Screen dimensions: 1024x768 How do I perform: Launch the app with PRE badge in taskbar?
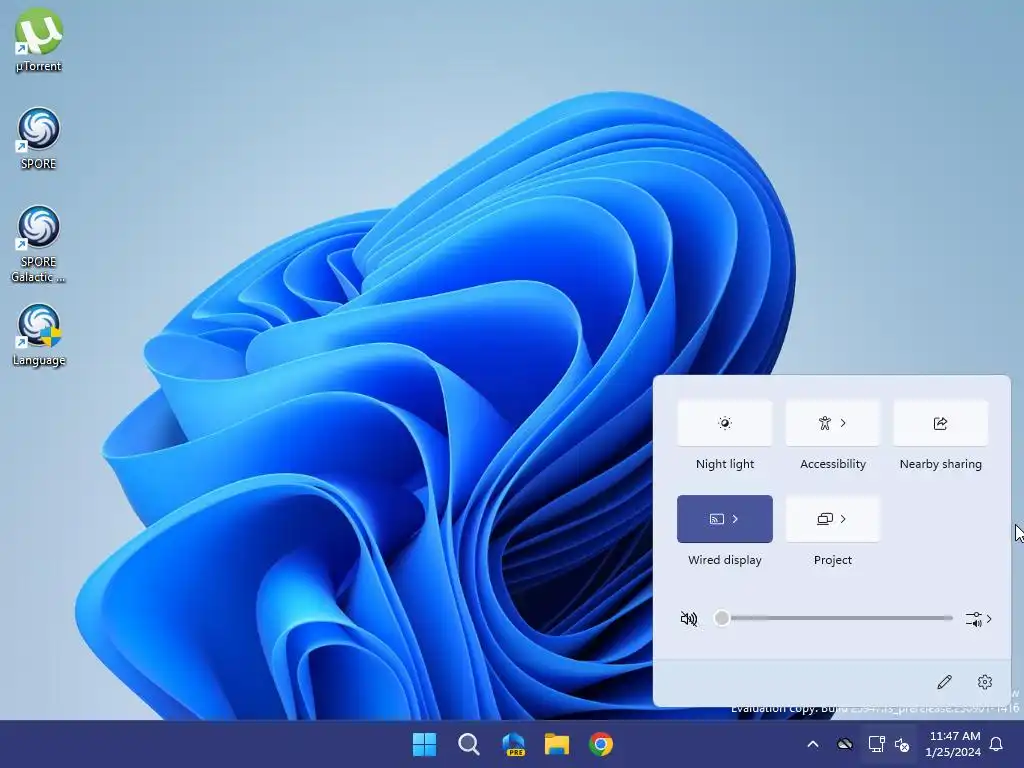[x=513, y=744]
